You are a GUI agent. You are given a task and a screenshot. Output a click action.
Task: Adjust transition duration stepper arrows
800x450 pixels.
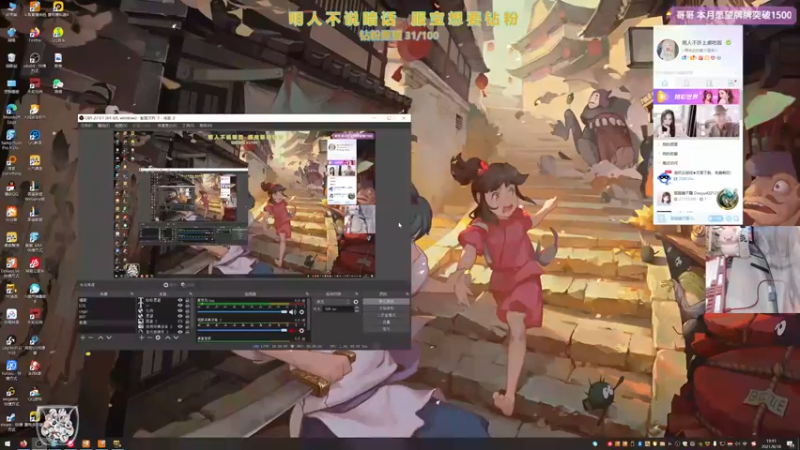(357, 309)
